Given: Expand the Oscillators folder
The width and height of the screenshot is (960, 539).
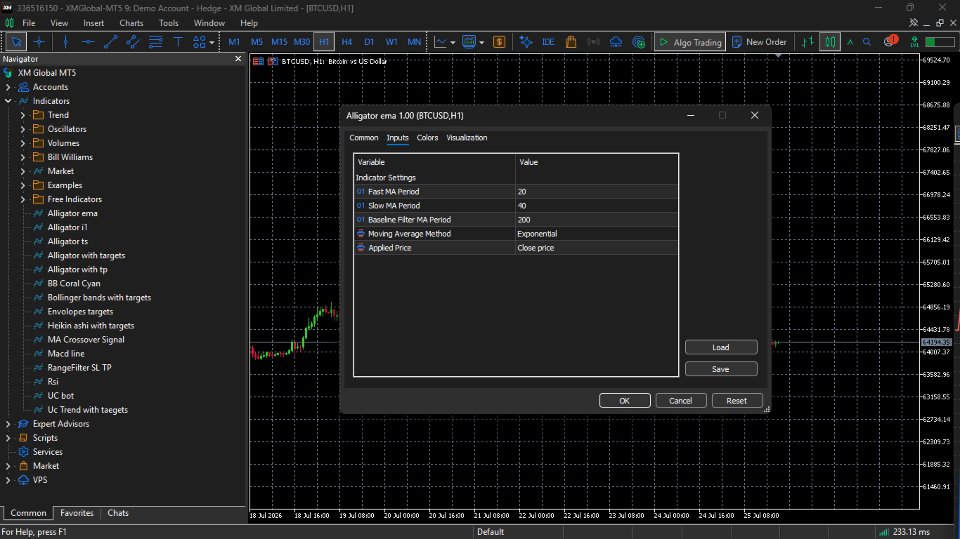Looking at the screenshot, I should click(23, 129).
